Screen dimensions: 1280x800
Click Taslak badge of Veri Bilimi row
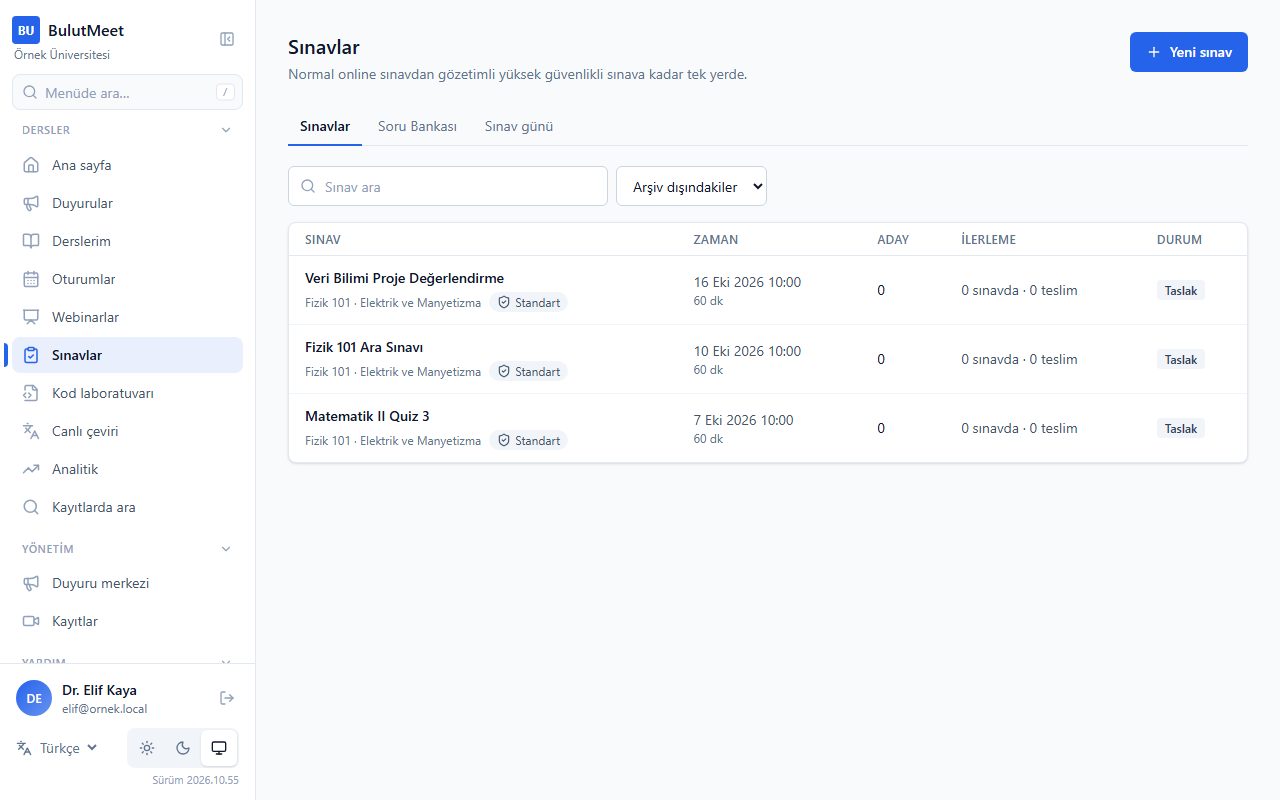tap(1181, 290)
